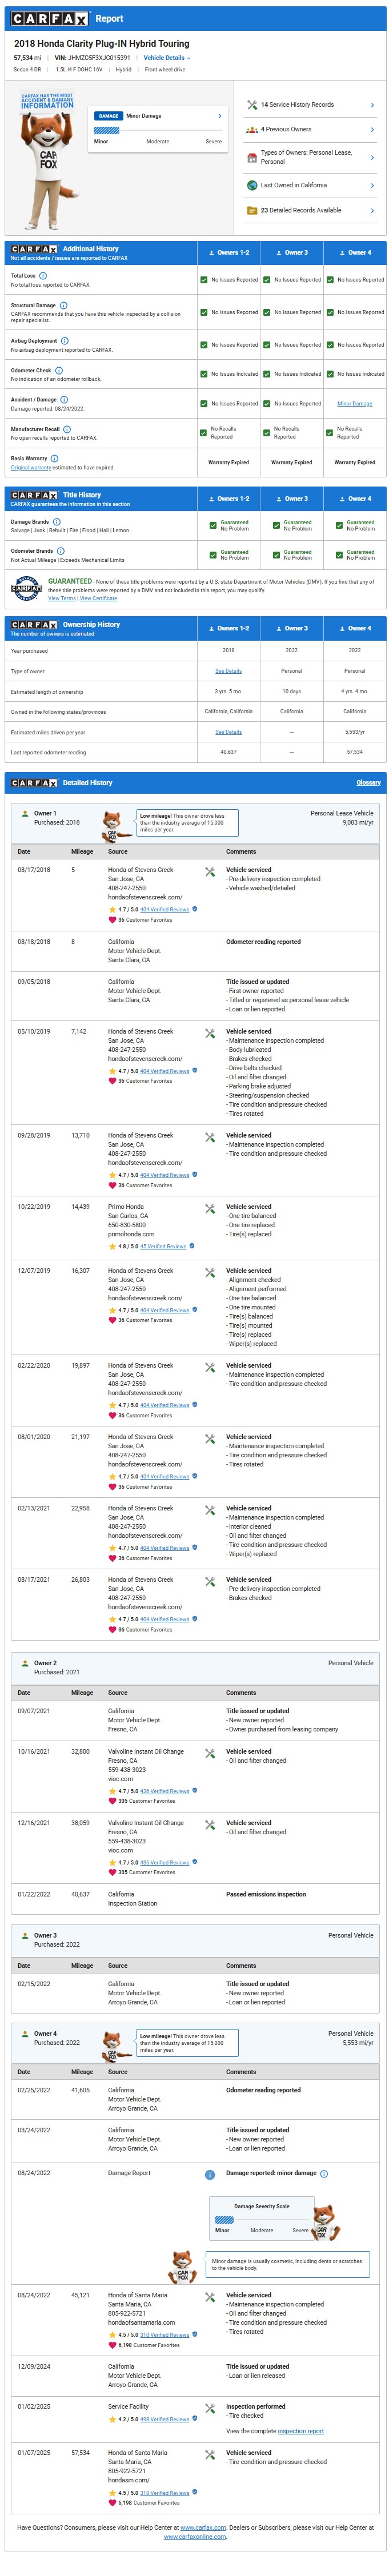Toggle Owners 1-2 Total Loss checkbox

(x=204, y=280)
